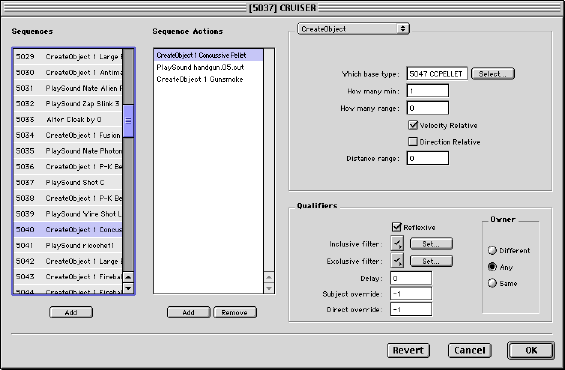Viewport: 565px width, 370px height.
Task: Select the Any owner radio button
Action: pos(492,267)
